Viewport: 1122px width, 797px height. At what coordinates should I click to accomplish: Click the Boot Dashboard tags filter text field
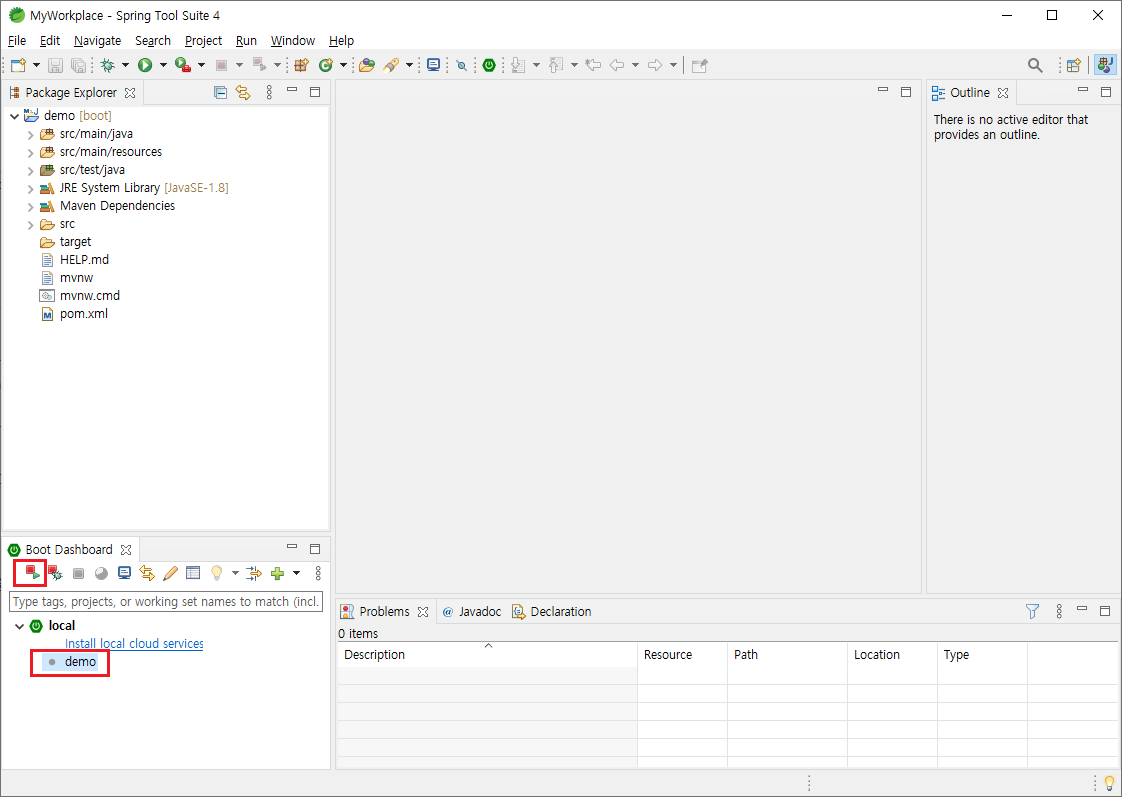165,602
